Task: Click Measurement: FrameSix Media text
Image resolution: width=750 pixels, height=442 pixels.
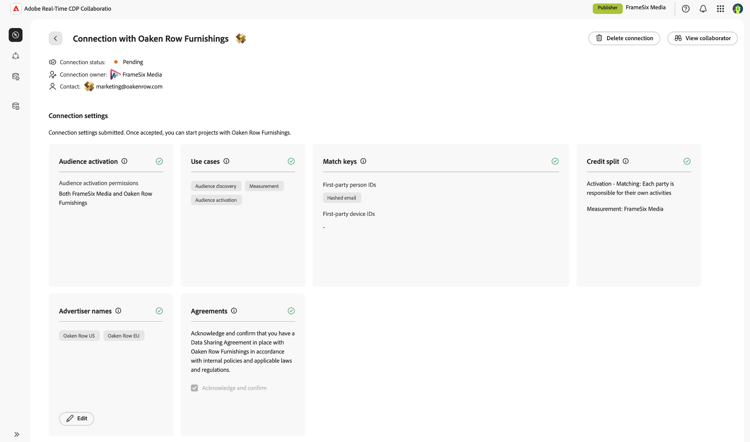Action: coord(625,209)
